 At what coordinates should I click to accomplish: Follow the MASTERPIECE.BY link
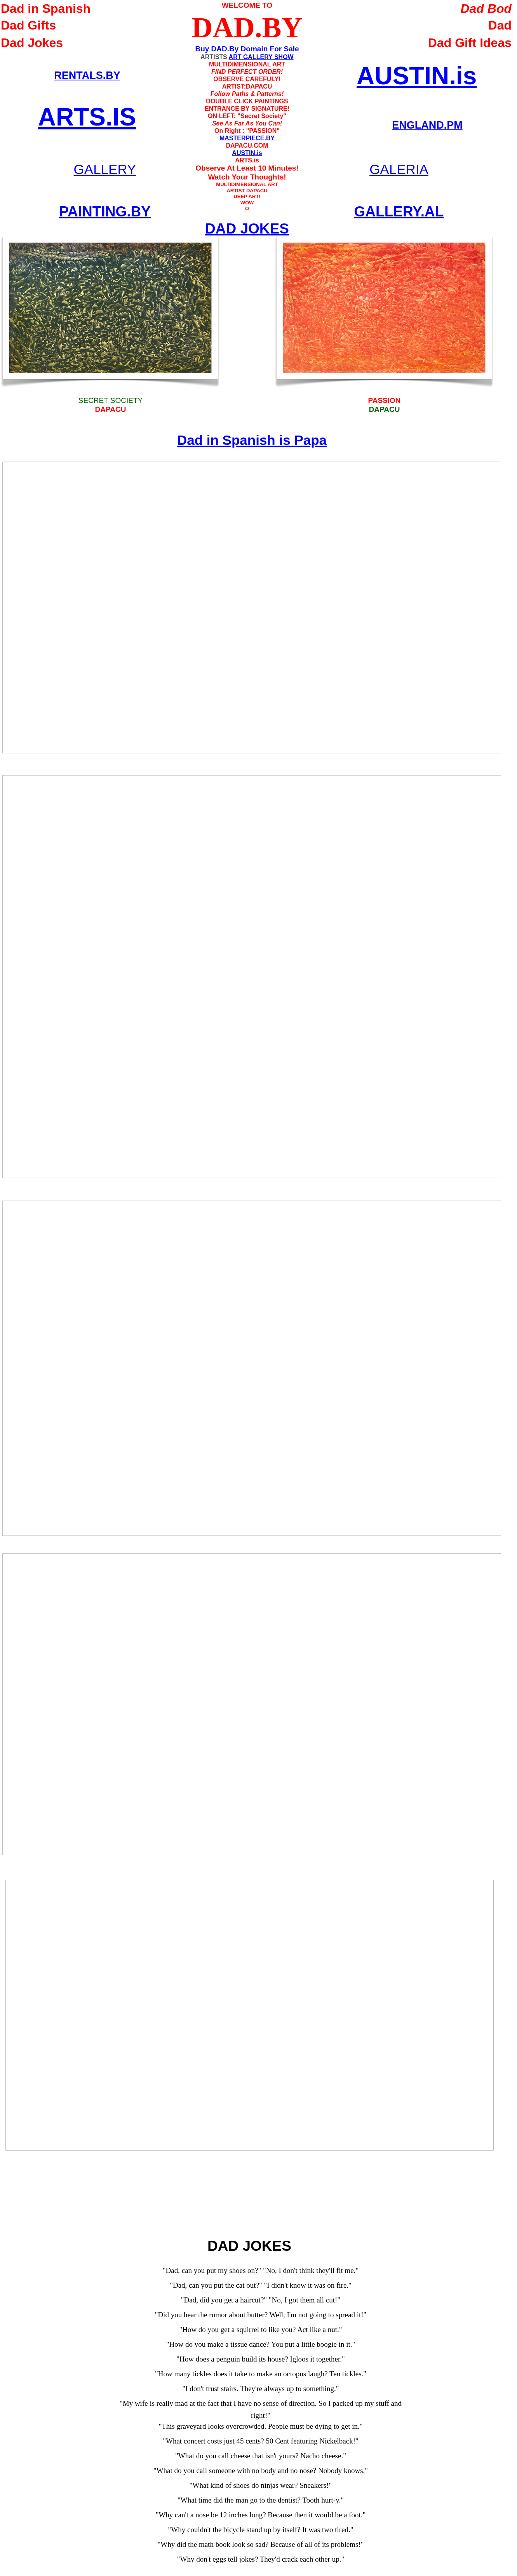coord(247,138)
